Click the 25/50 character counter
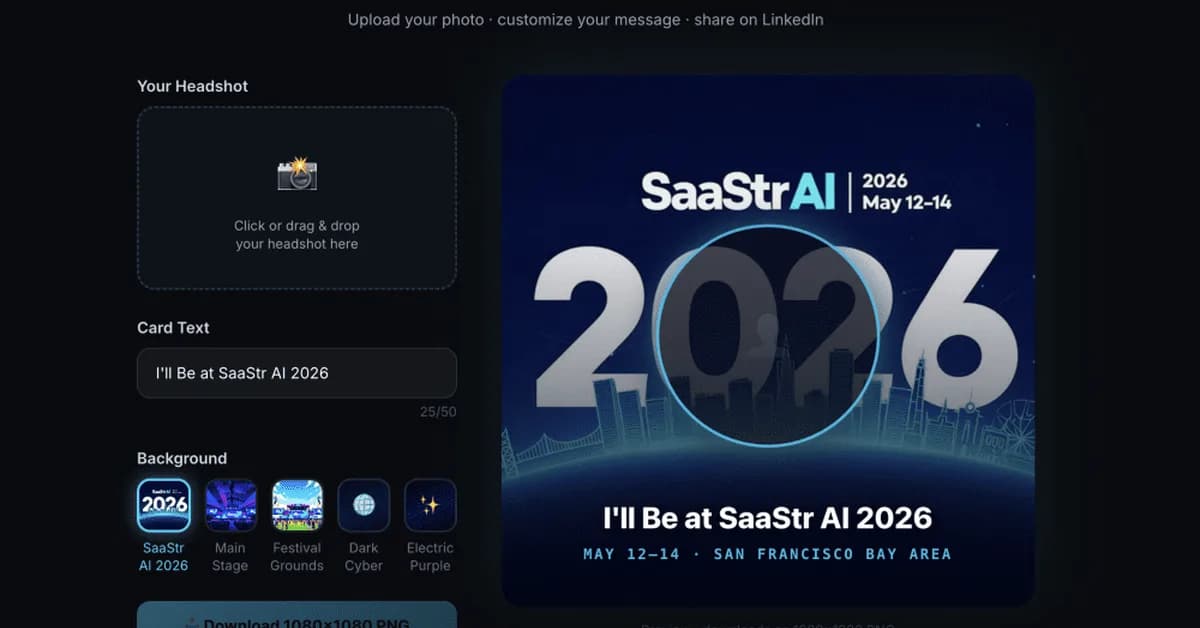The height and width of the screenshot is (628, 1200). coord(438,411)
